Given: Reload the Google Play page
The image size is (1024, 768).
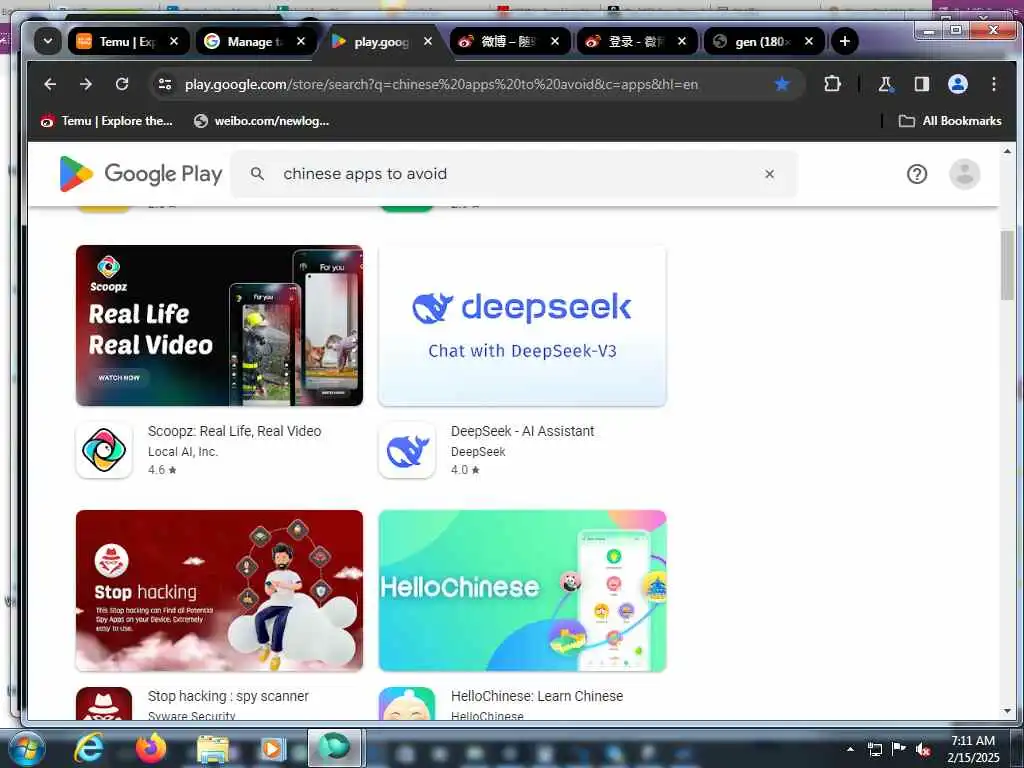Looking at the screenshot, I should click(121, 84).
